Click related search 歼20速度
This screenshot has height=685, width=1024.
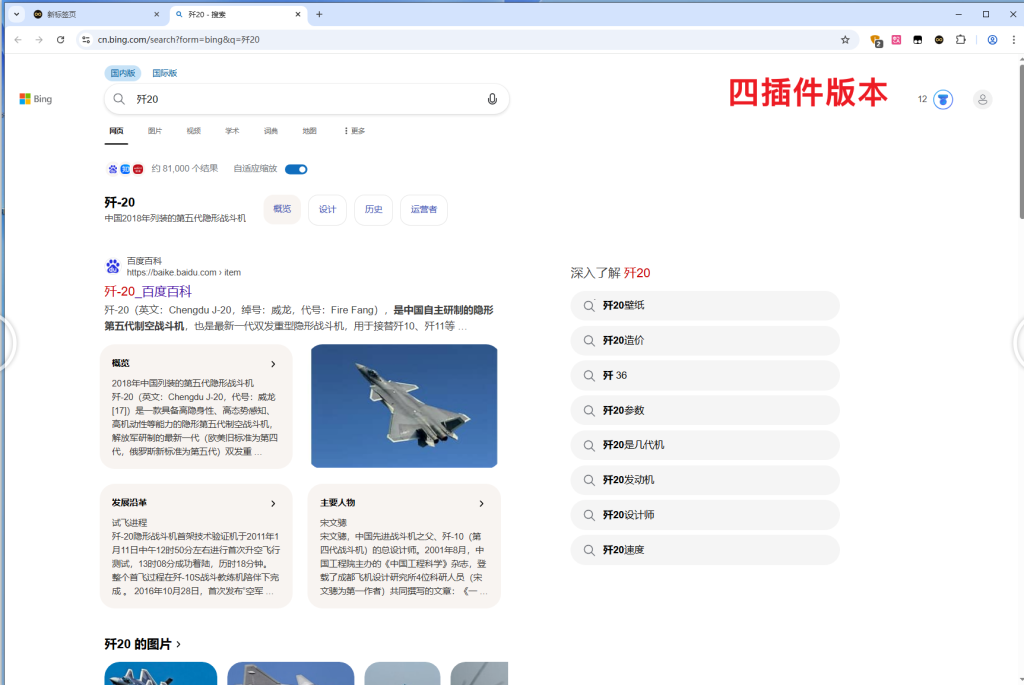click(705, 550)
